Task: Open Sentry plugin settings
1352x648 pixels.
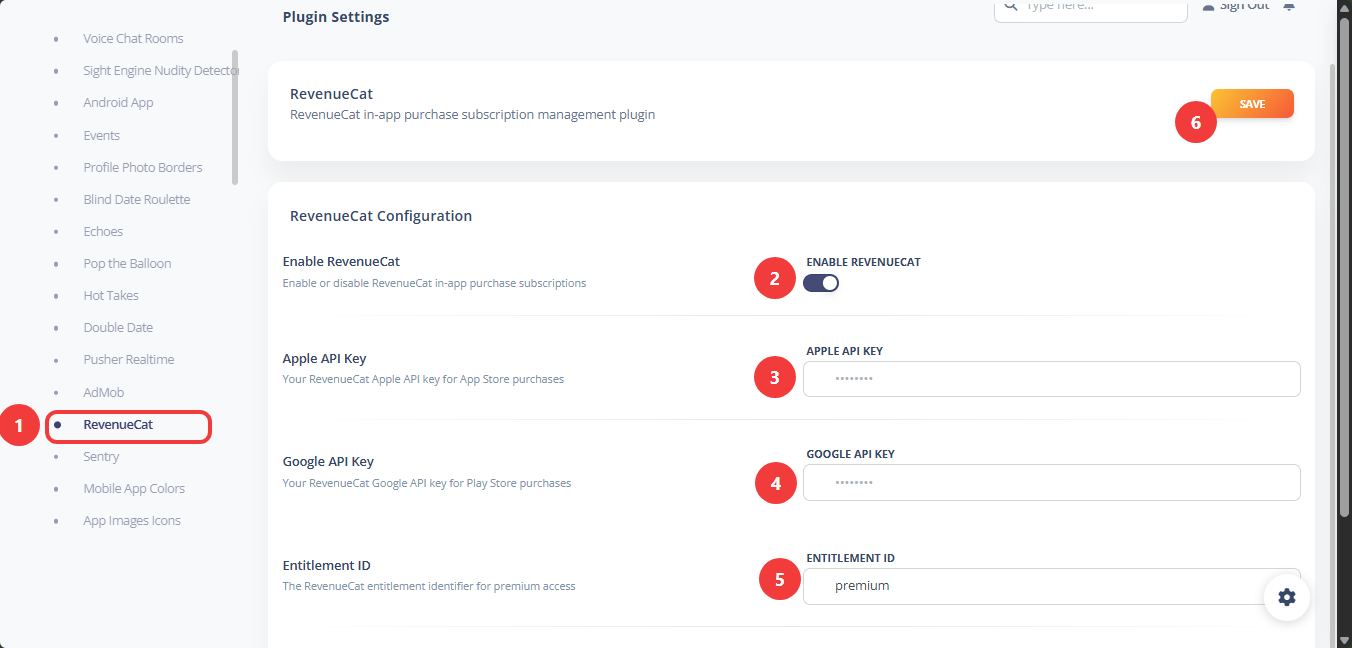Action: [101, 456]
